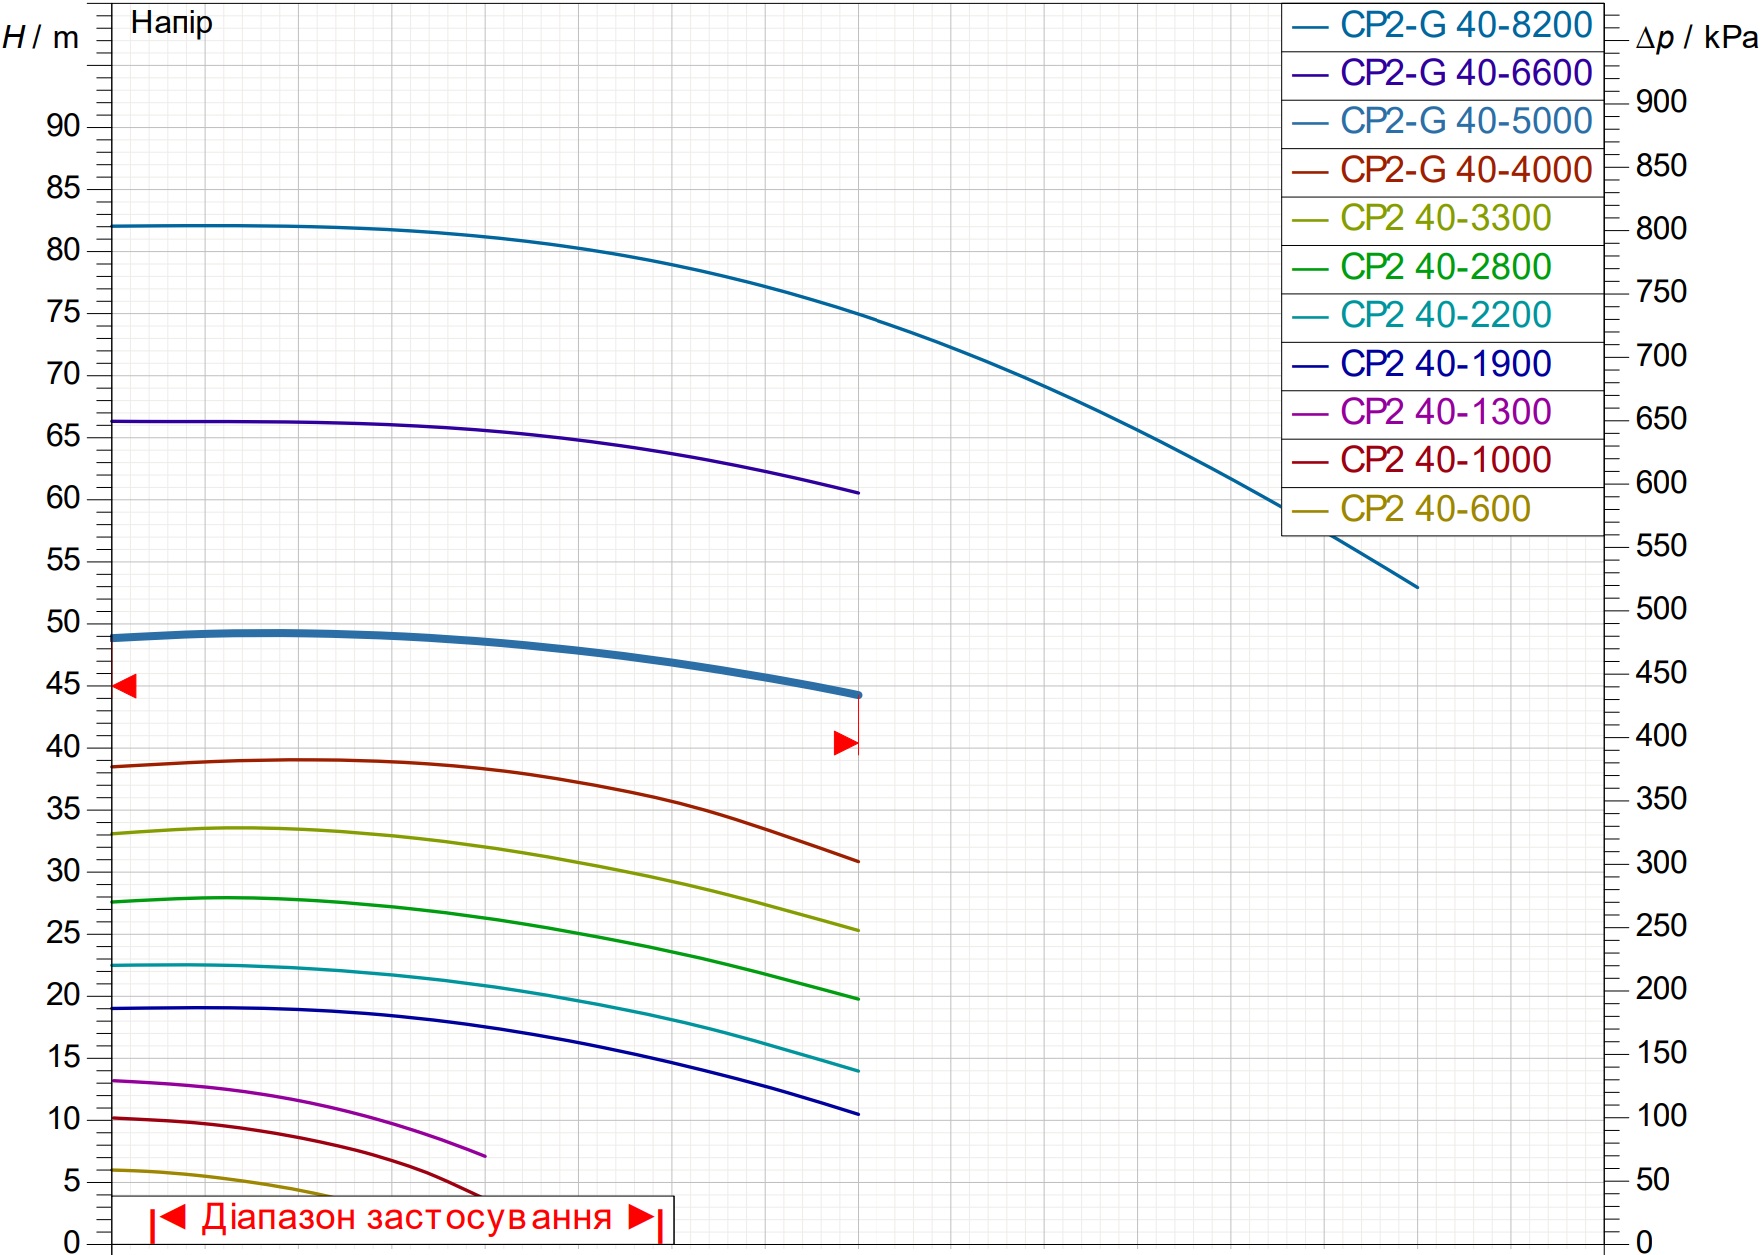Screen dimensions: 1761x1255
Task: Click the Діапазон застосування label
Action: (x=406, y=1218)
